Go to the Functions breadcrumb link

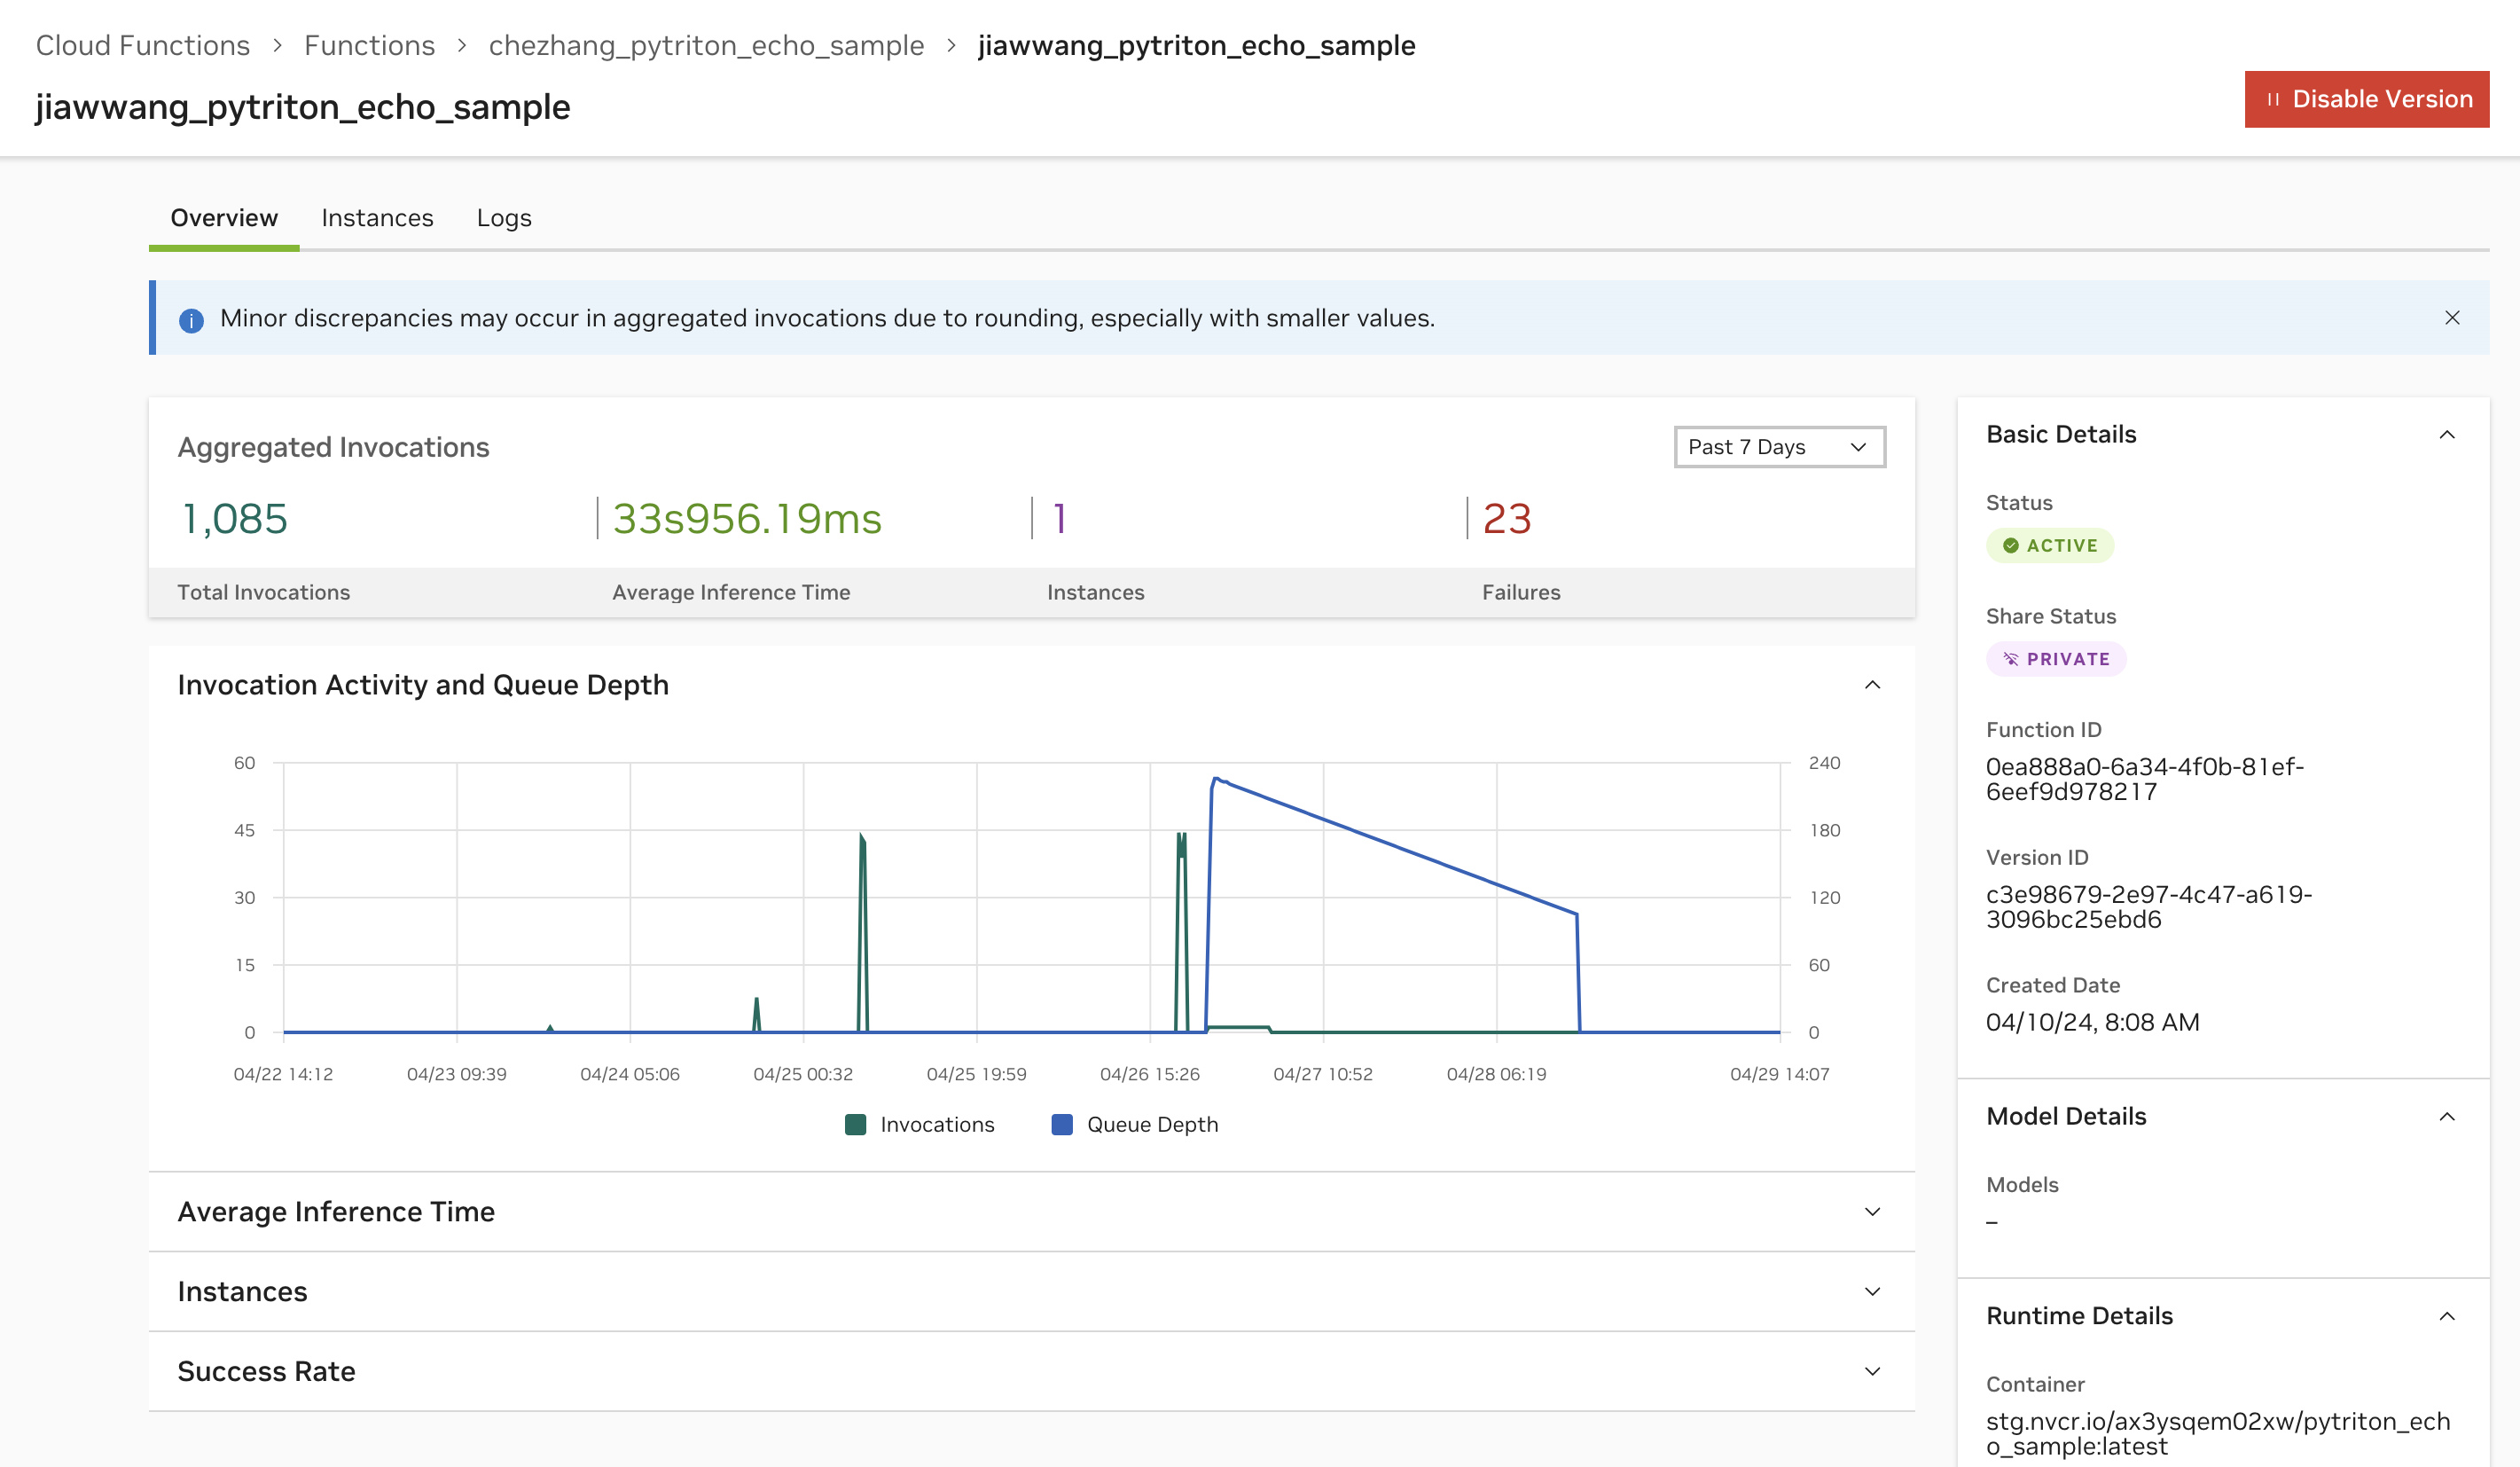[370, 45]
